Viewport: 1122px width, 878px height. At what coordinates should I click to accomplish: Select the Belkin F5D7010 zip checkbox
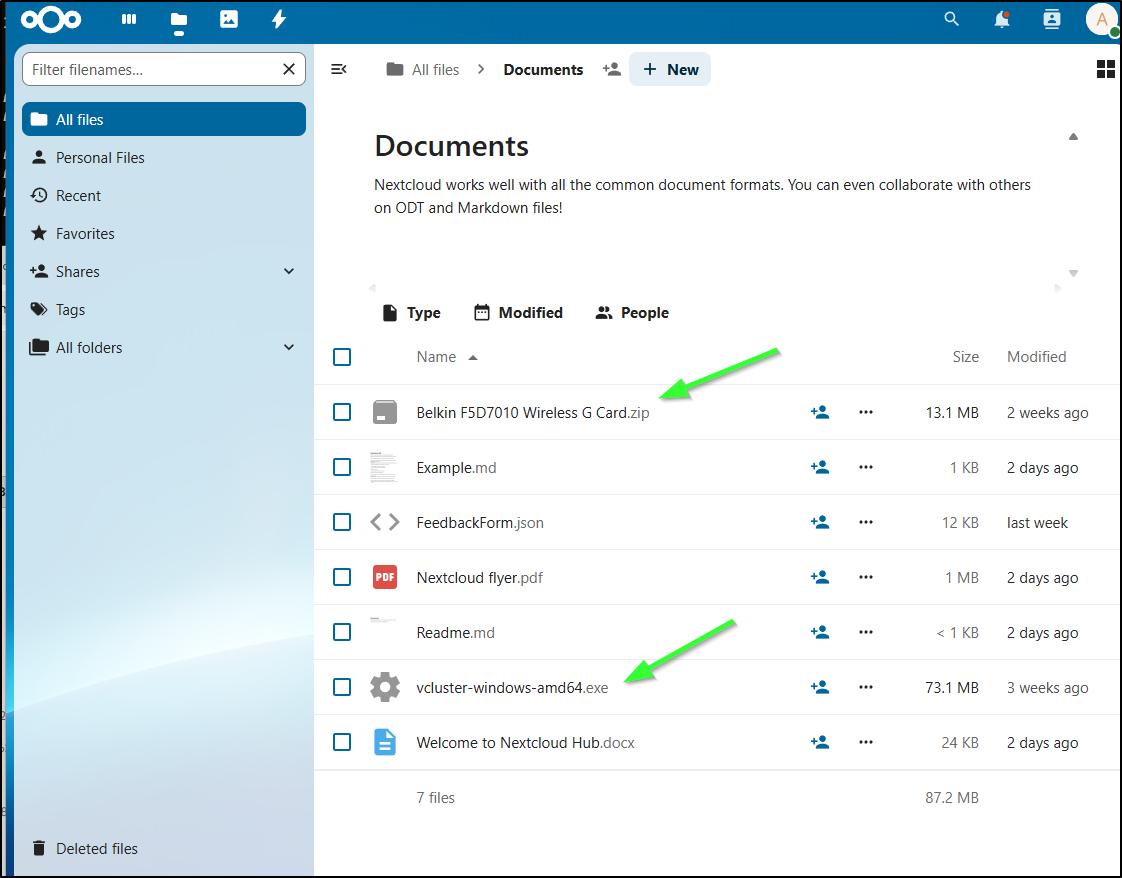click(342, 412)
